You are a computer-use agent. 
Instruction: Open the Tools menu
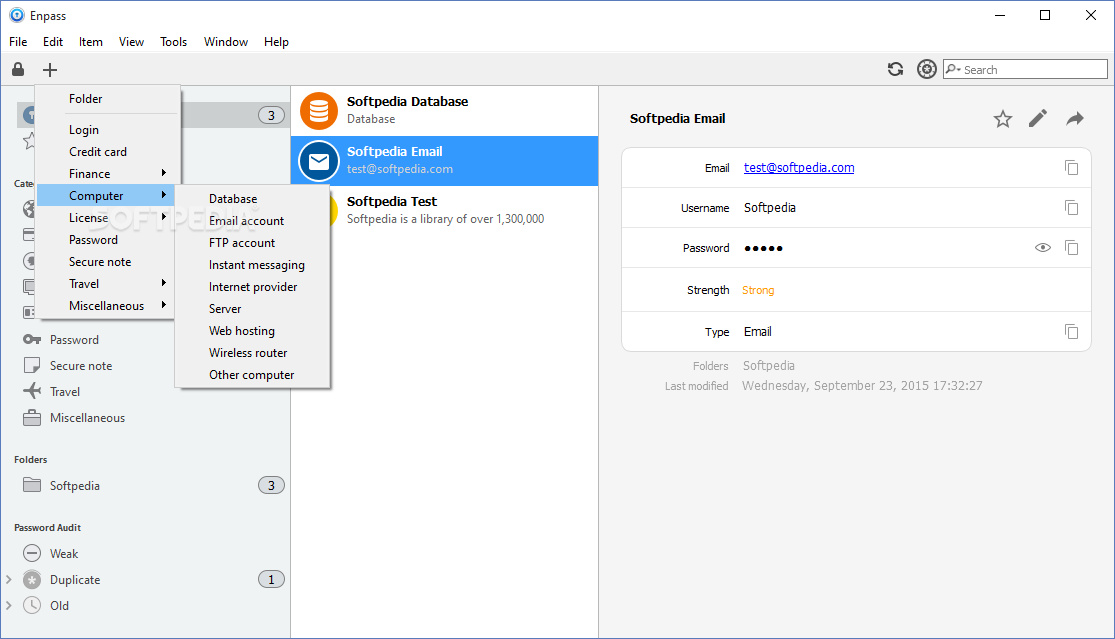(174, 42)
